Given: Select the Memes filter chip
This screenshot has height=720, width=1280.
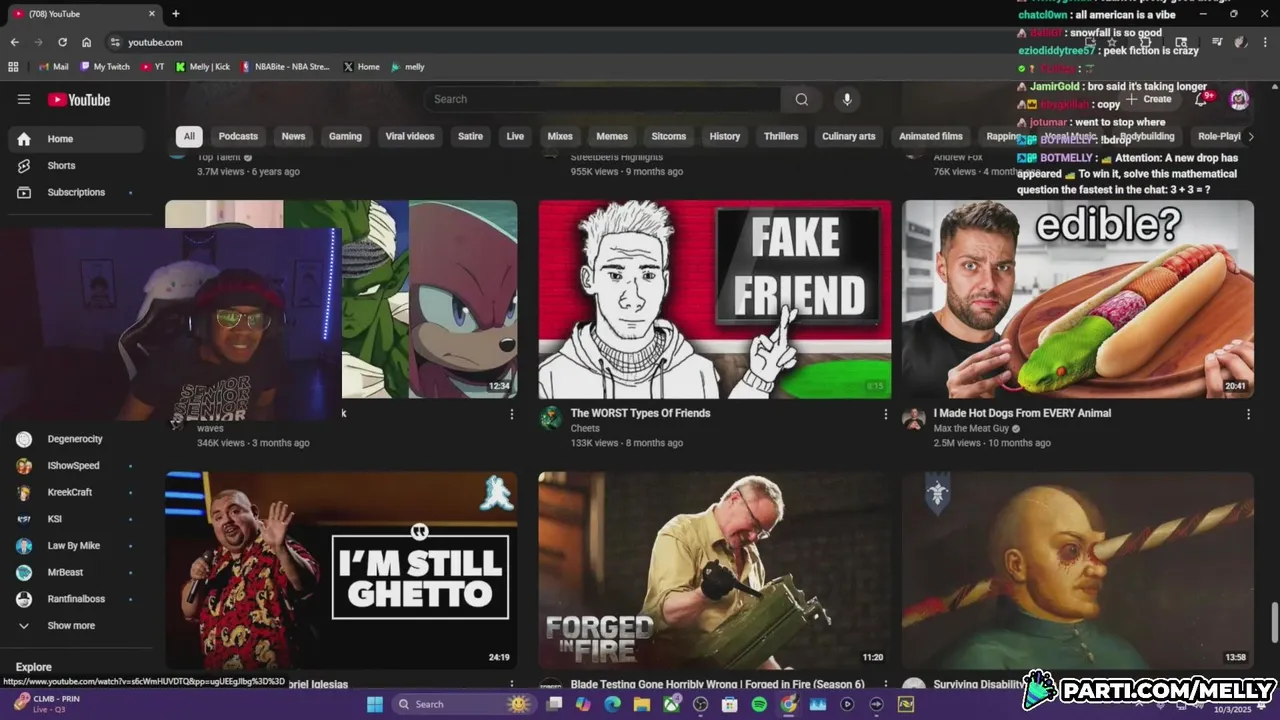Looking at the screenshot, I should point(612,136).
